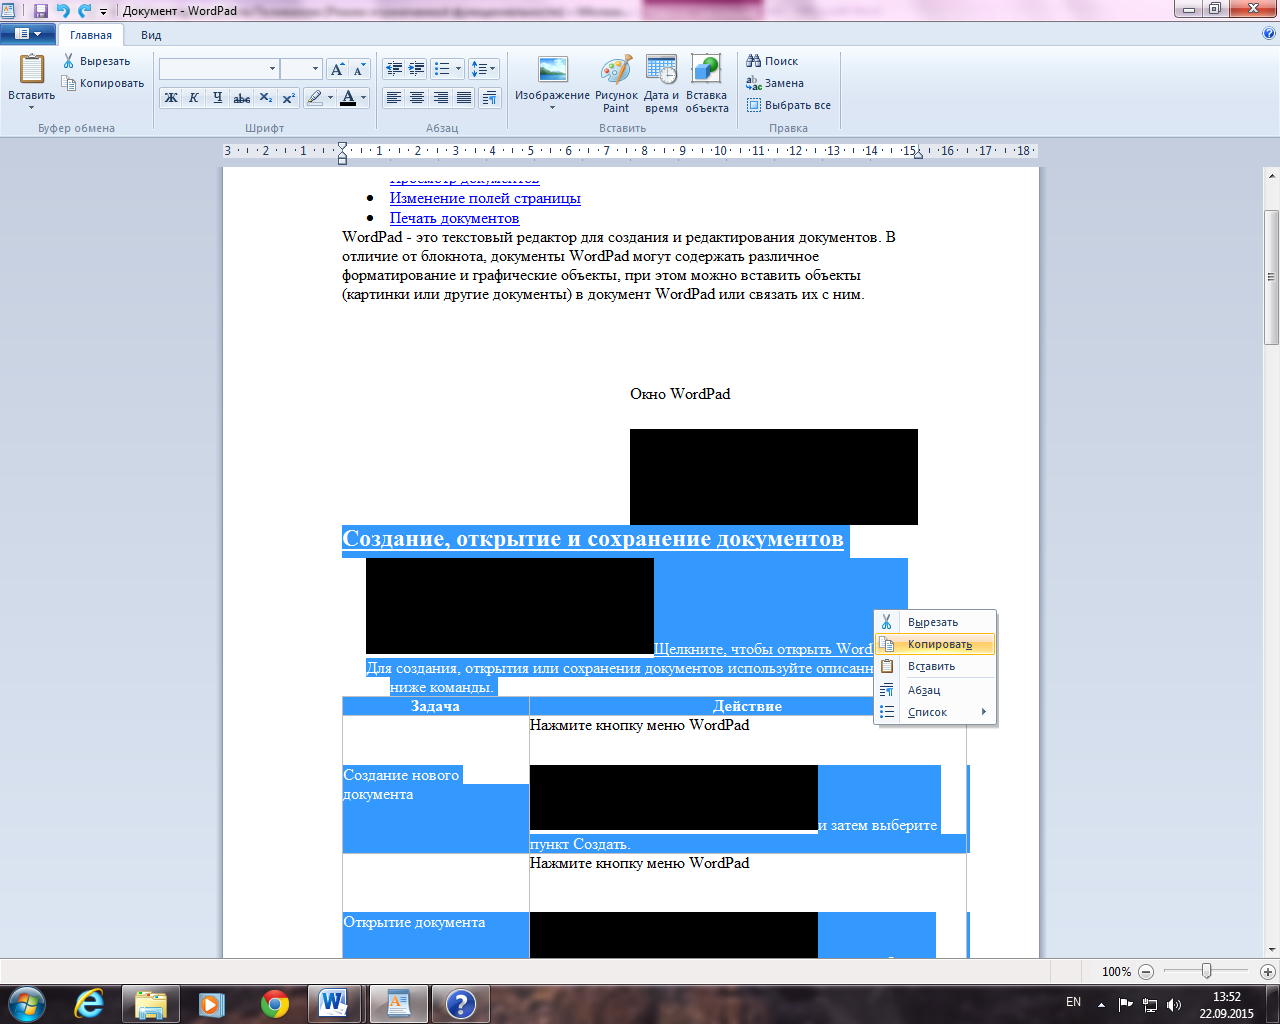Start a bulleted list
This screenshot has width=1280, height=1024.
[442, 69]
